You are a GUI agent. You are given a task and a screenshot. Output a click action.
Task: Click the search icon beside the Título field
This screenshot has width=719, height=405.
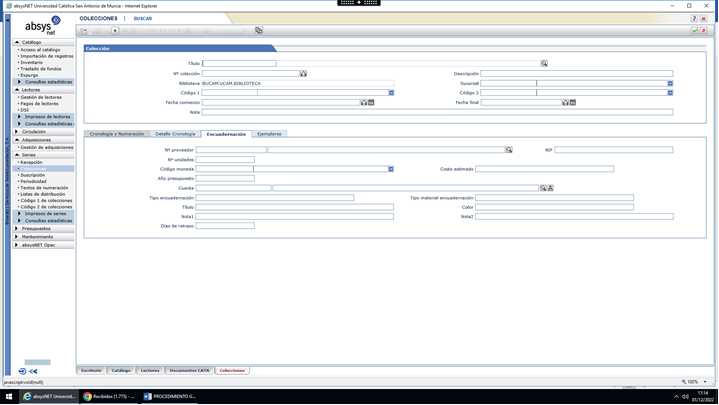544,63
